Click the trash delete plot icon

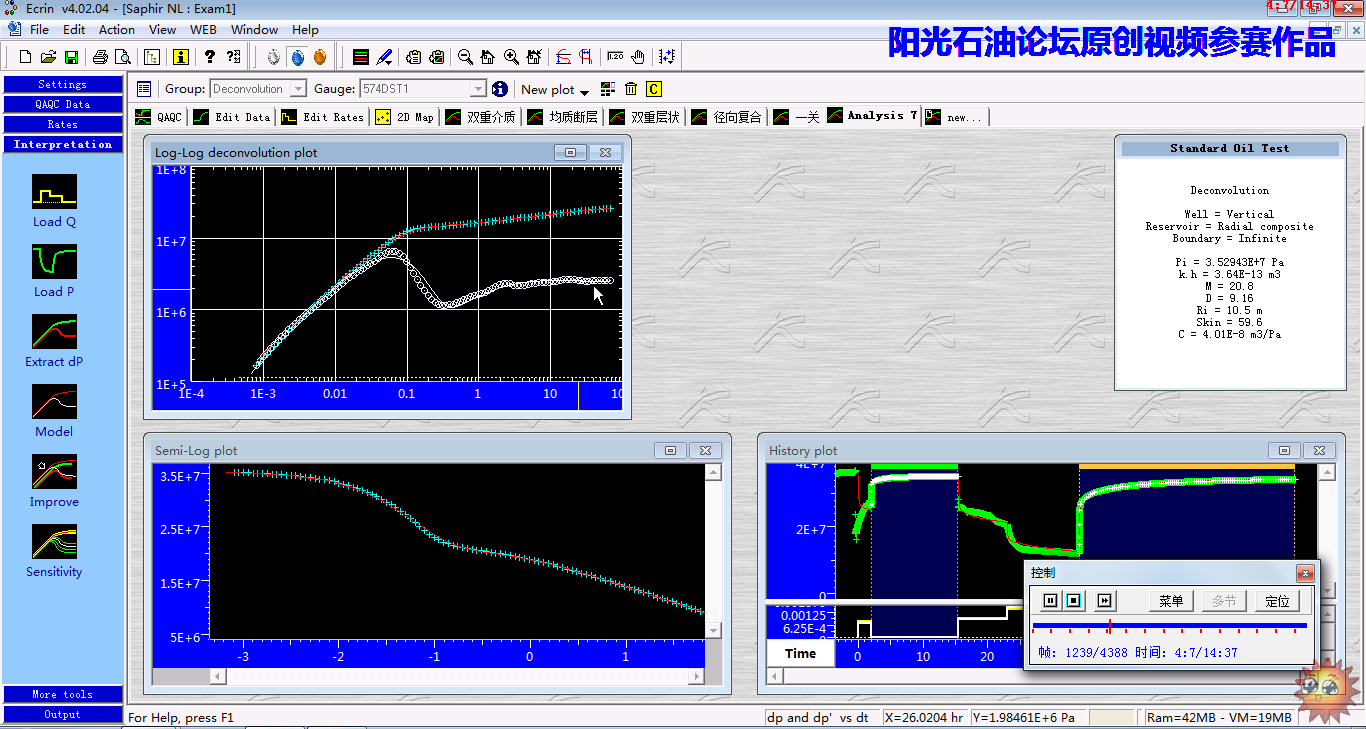coord(631,89)
